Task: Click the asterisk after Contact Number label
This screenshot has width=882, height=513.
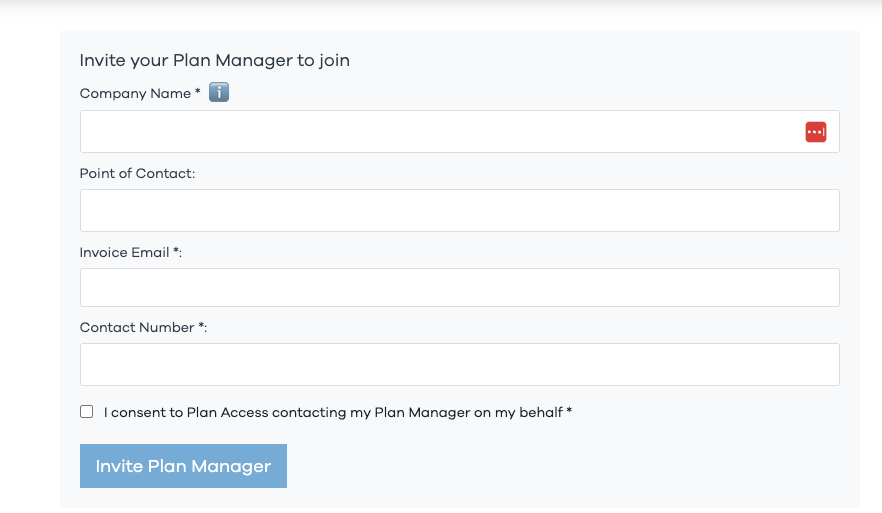Action: 201,326
